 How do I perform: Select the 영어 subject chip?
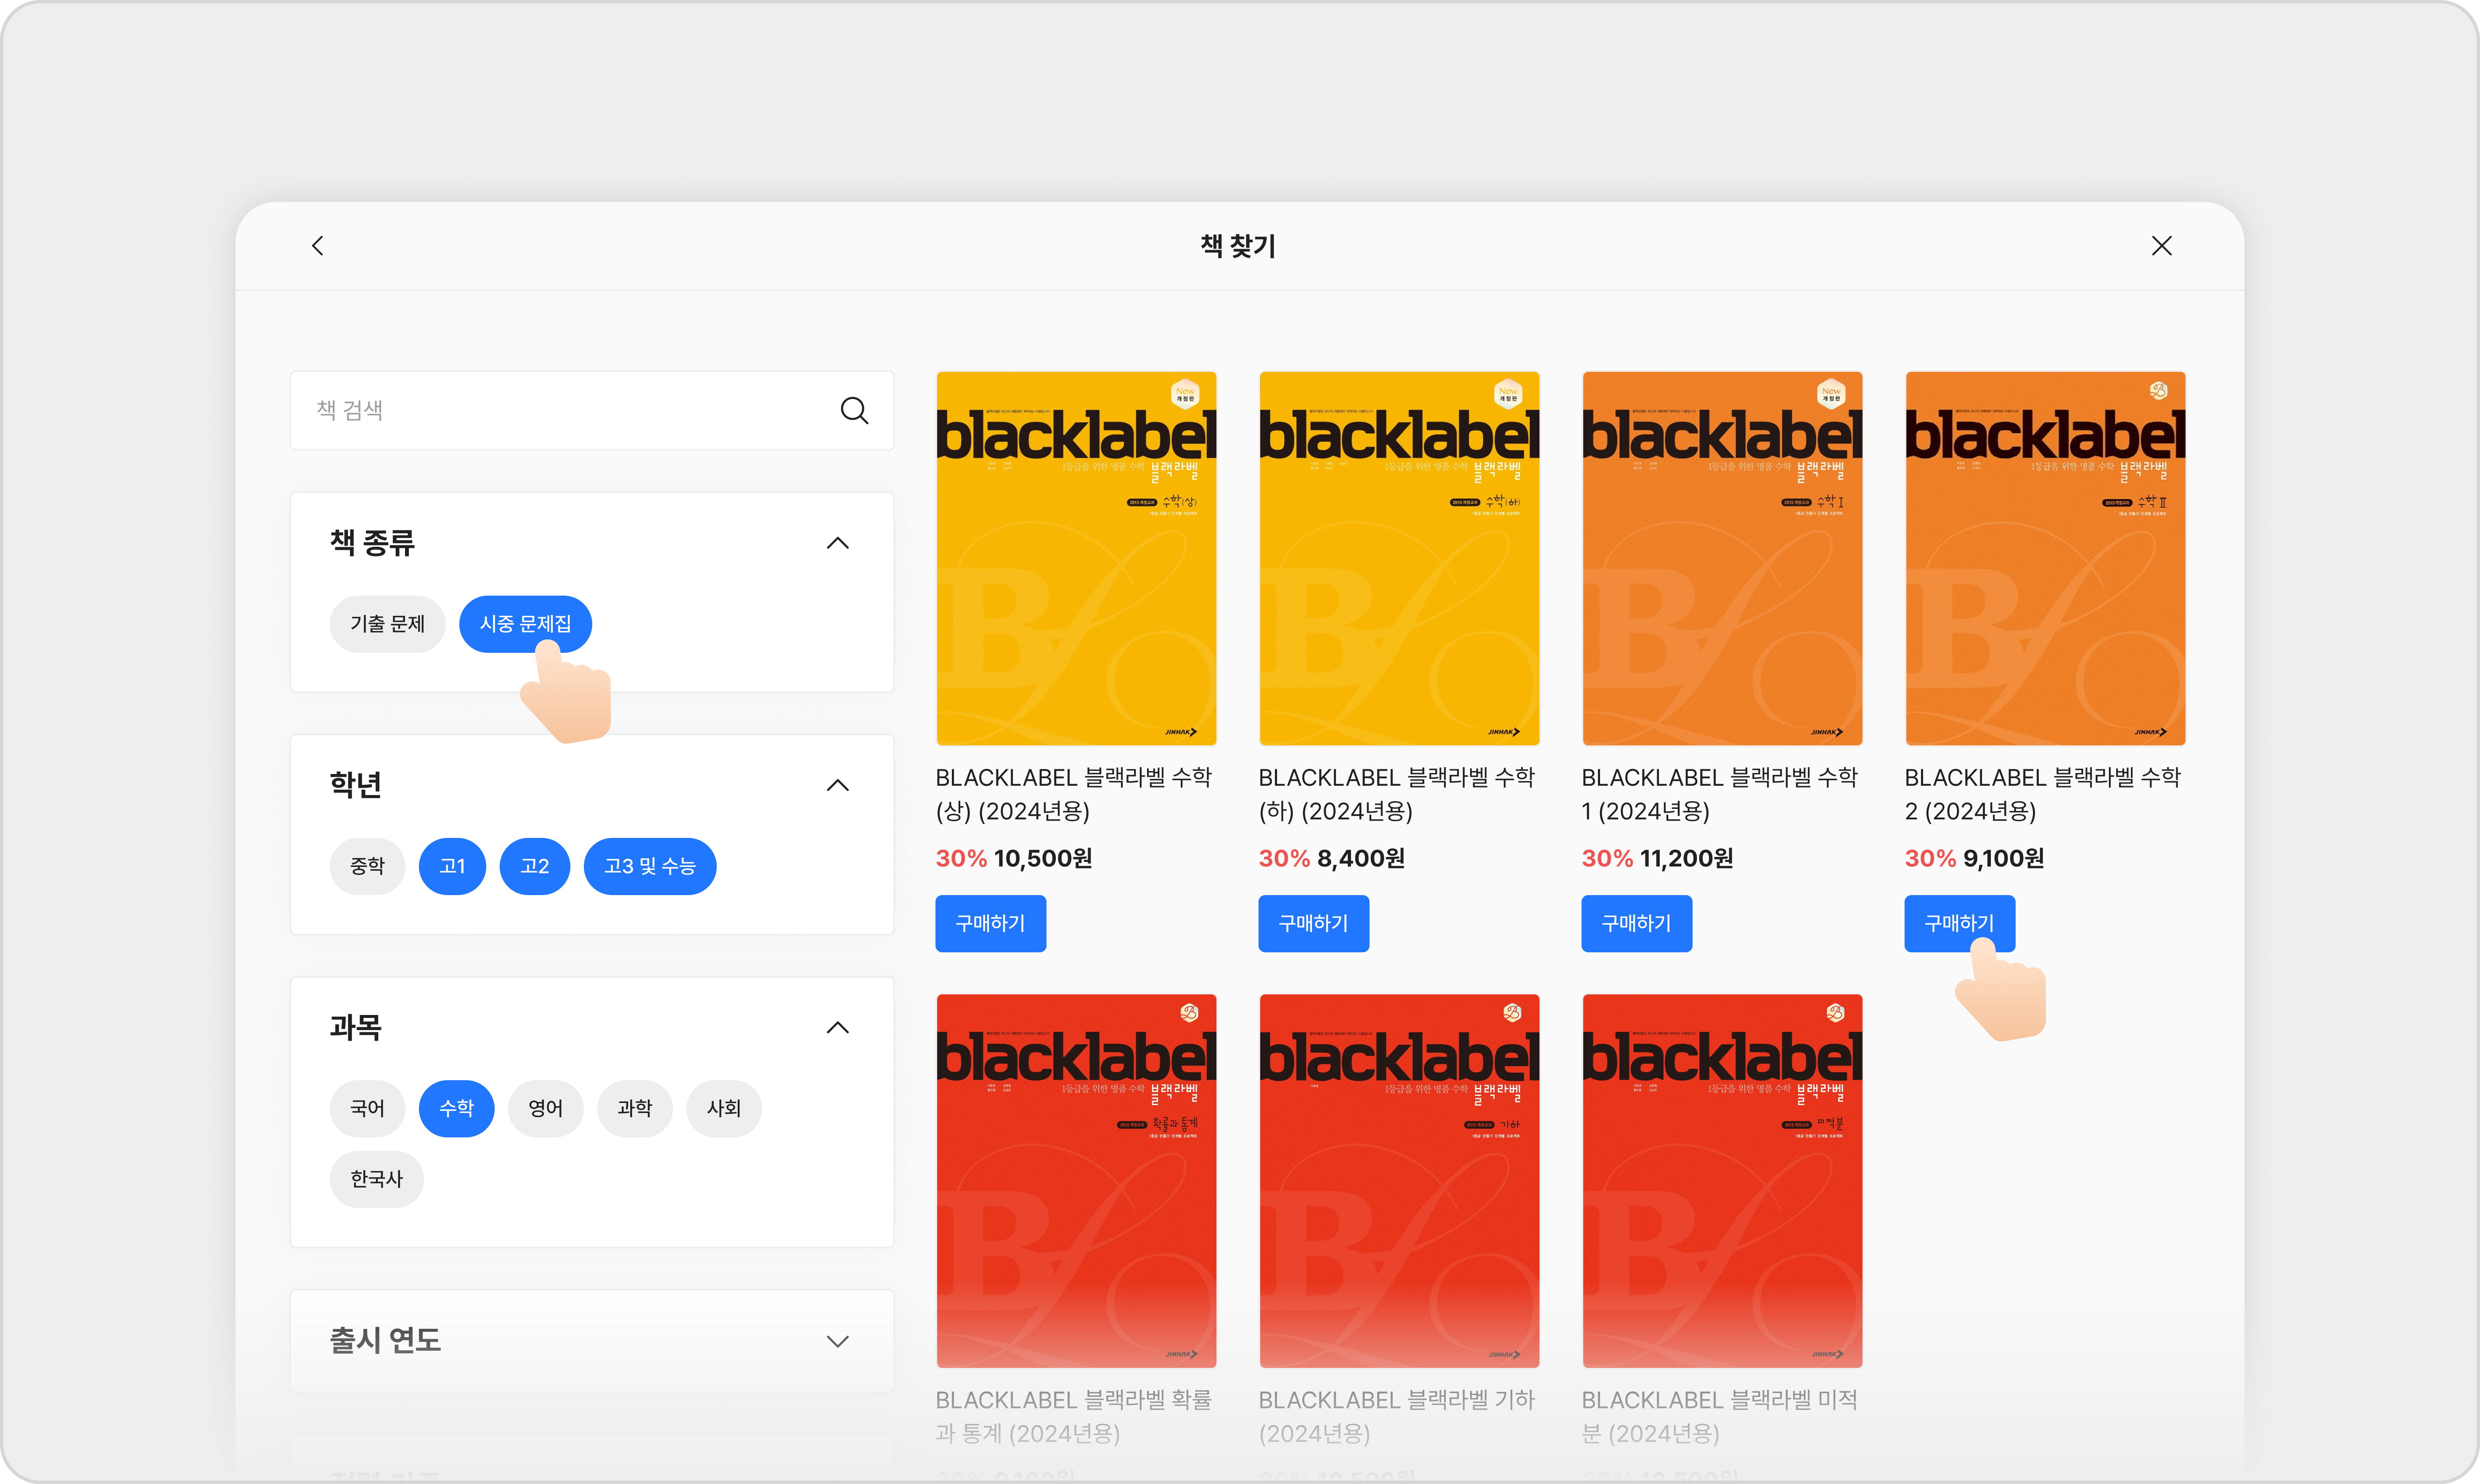(545, 1108)
